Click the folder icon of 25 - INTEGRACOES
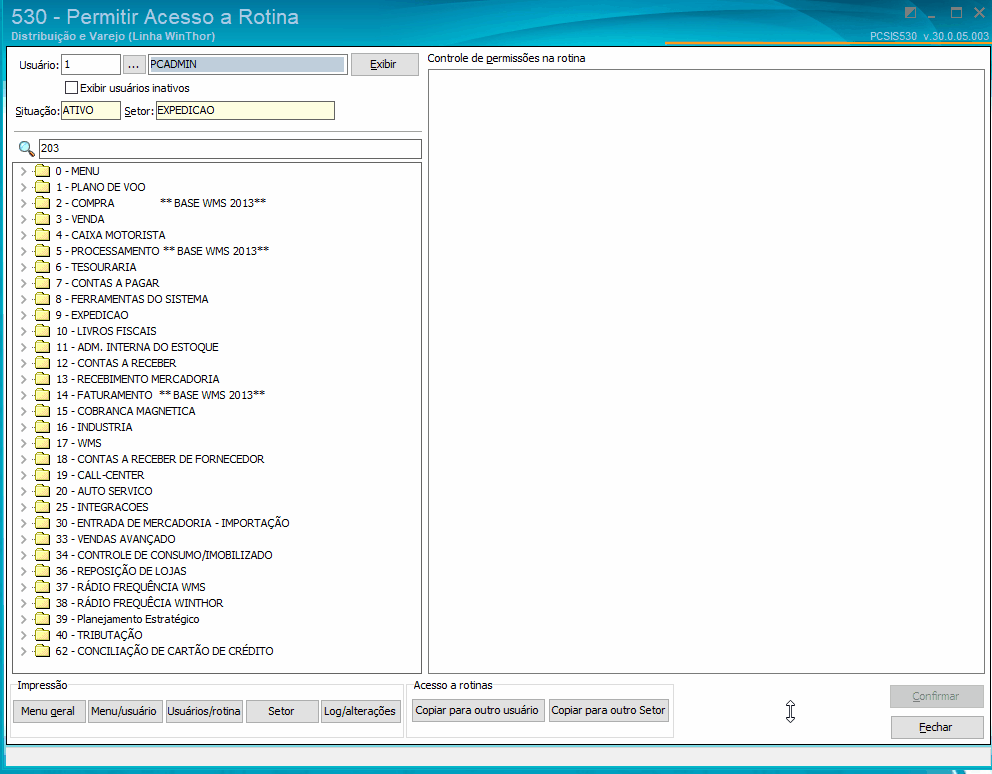This screenshot has width=992, height=774. point(42,507)
